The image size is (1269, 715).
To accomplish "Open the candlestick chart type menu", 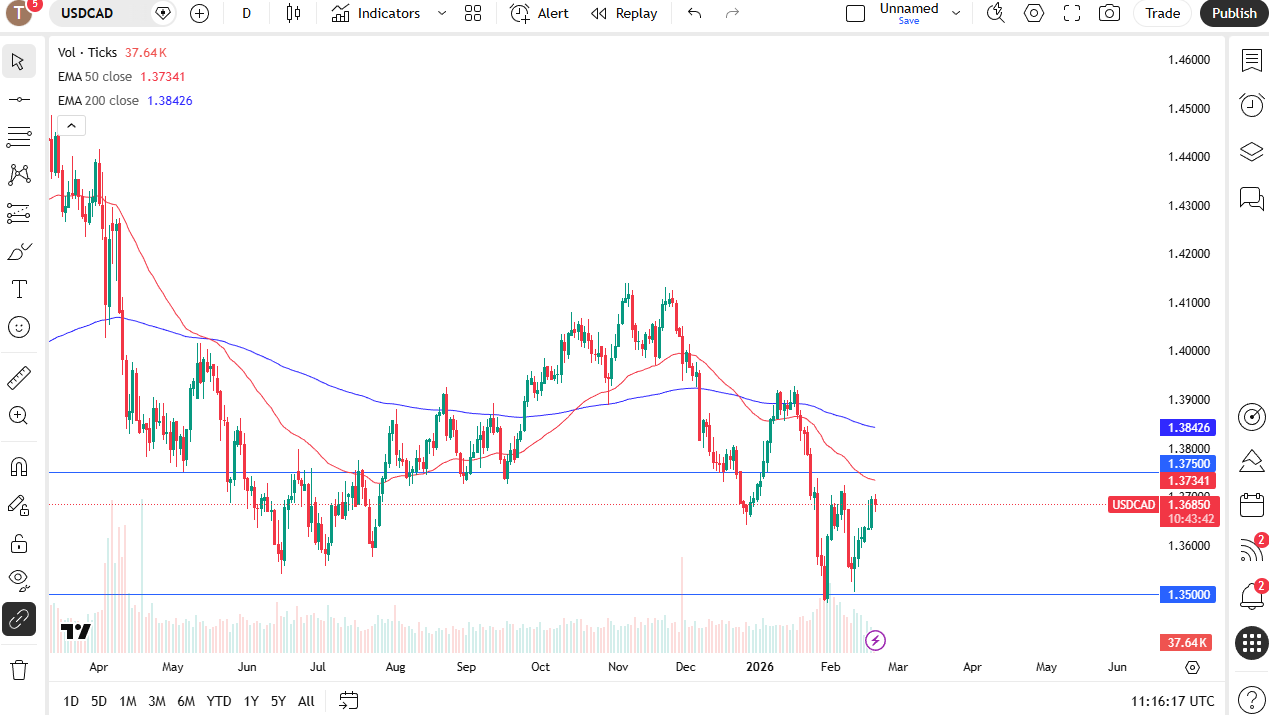I will [x=293, y=13].
